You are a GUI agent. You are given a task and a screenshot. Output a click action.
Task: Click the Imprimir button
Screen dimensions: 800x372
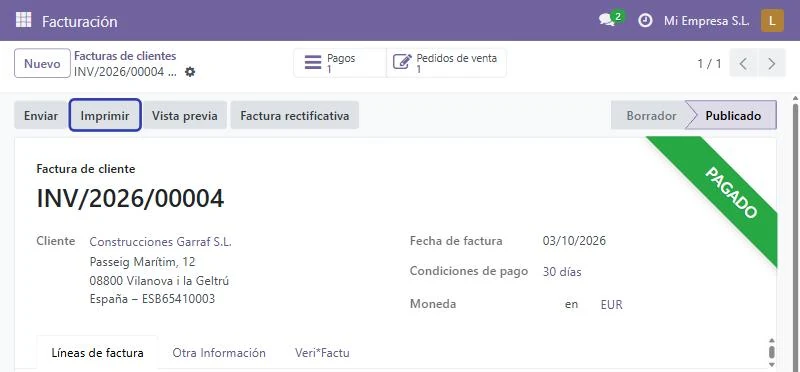[105, 115]
